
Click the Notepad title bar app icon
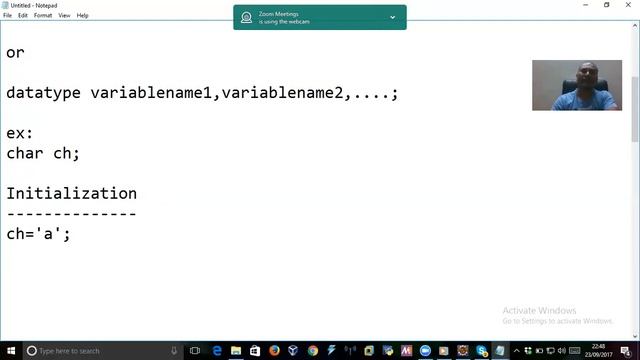[5, 5]
